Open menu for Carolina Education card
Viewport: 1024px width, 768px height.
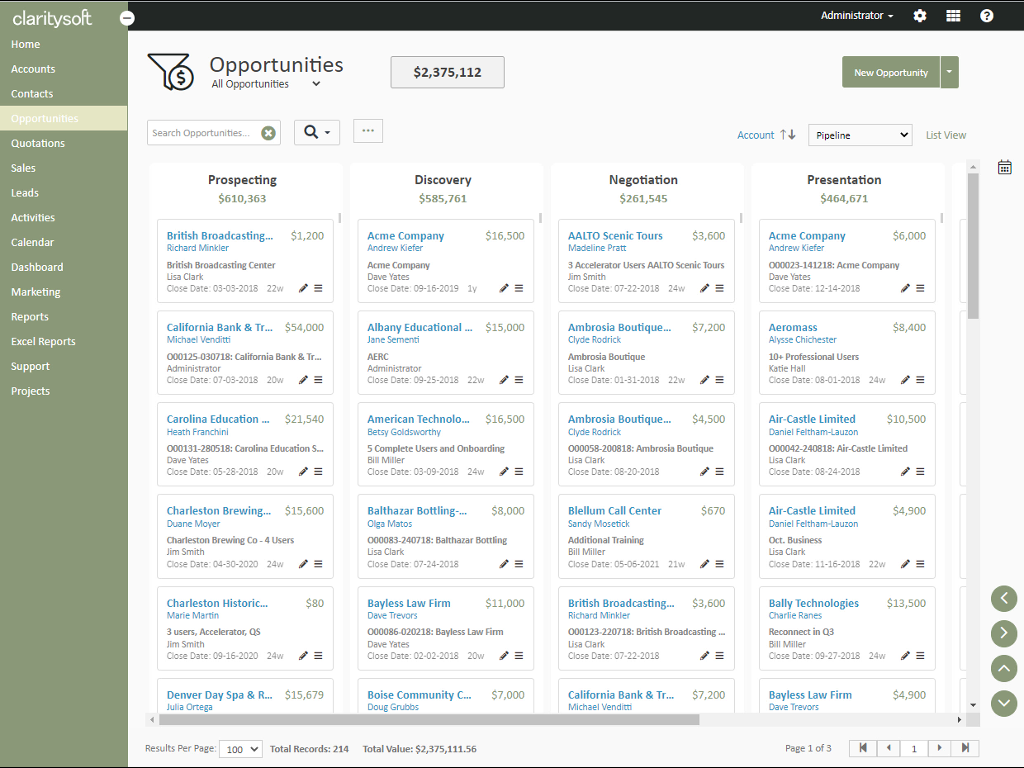click(x=318, y=472)
